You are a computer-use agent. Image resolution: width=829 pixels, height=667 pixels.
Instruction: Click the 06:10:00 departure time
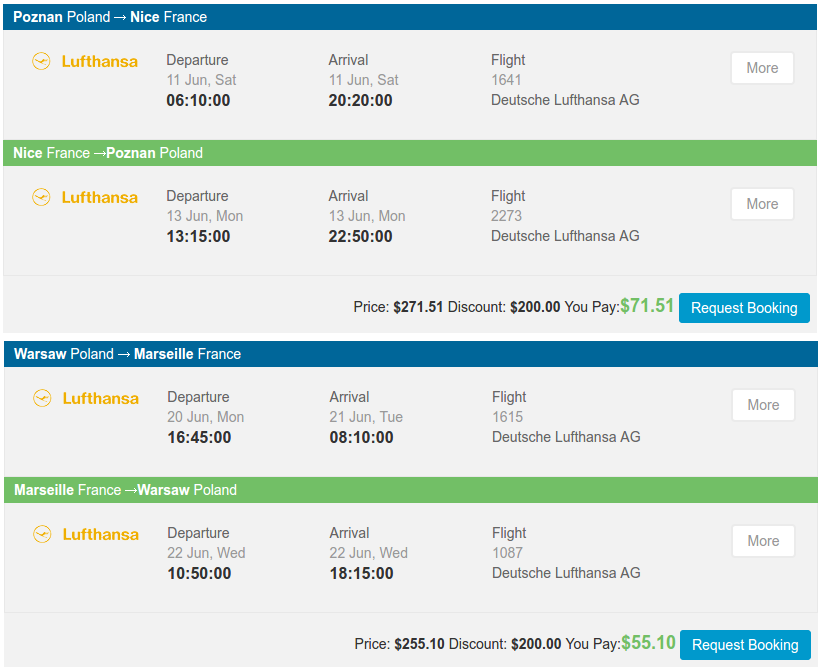[x=198, y=100]
